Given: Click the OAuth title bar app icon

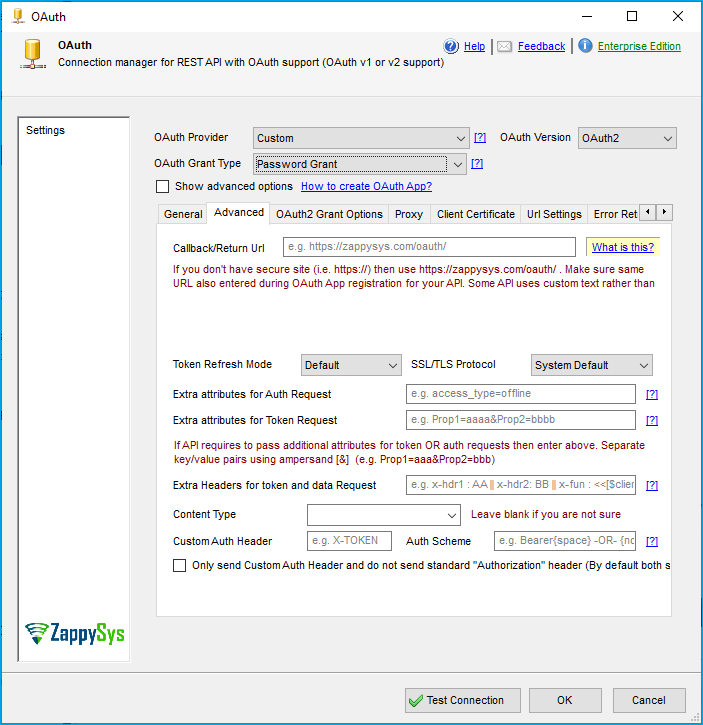Looking at the screenshot, I should (18, 16).
